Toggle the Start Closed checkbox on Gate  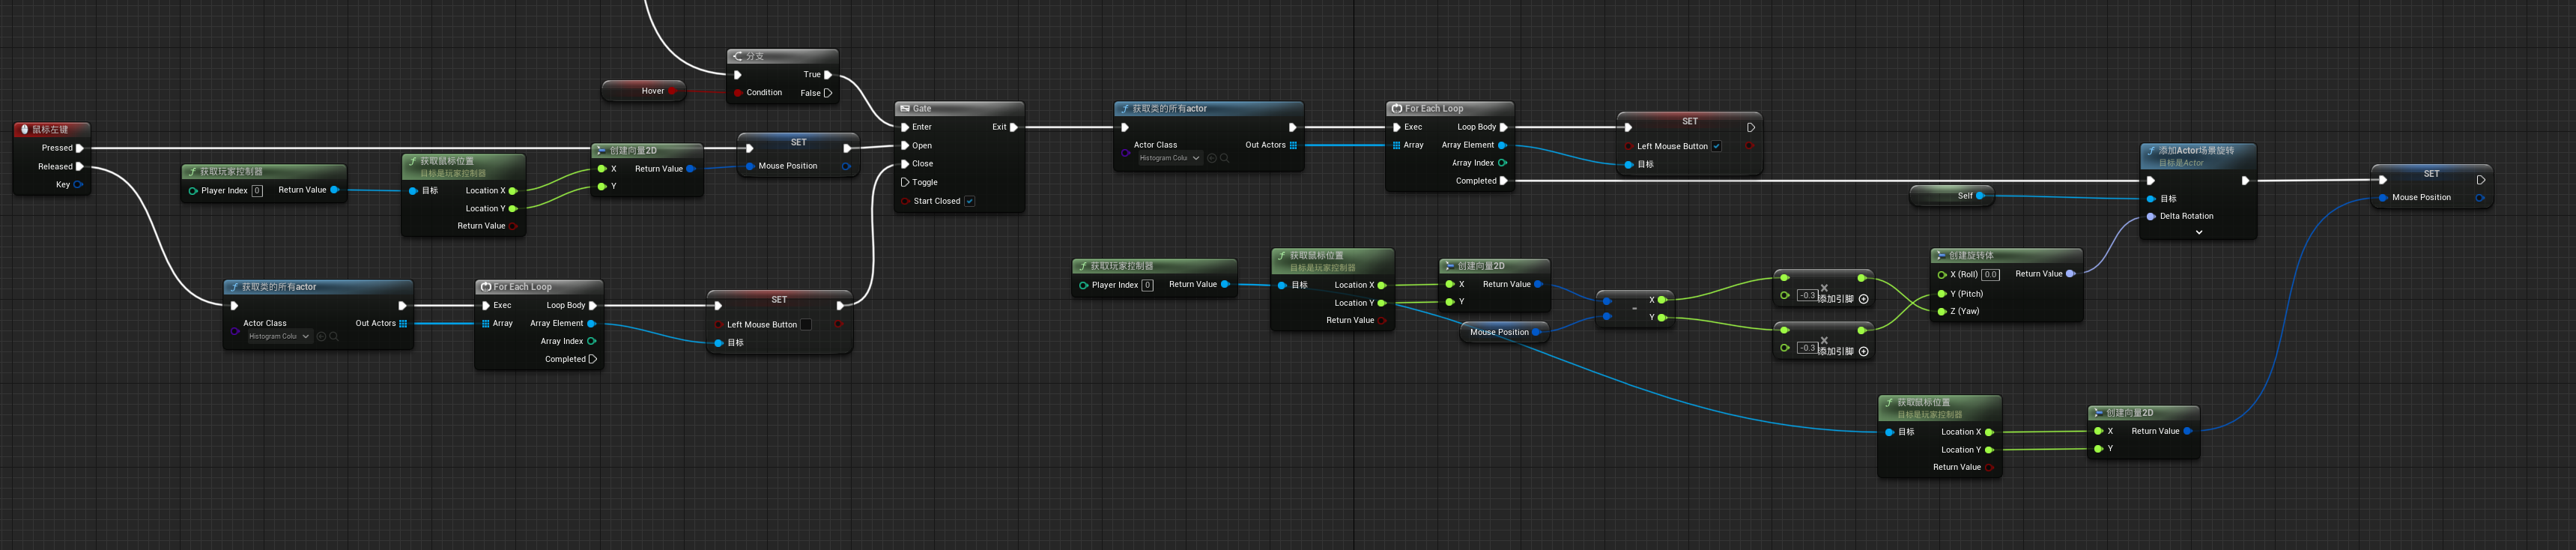pyautogui.click(x=969, y=201)
